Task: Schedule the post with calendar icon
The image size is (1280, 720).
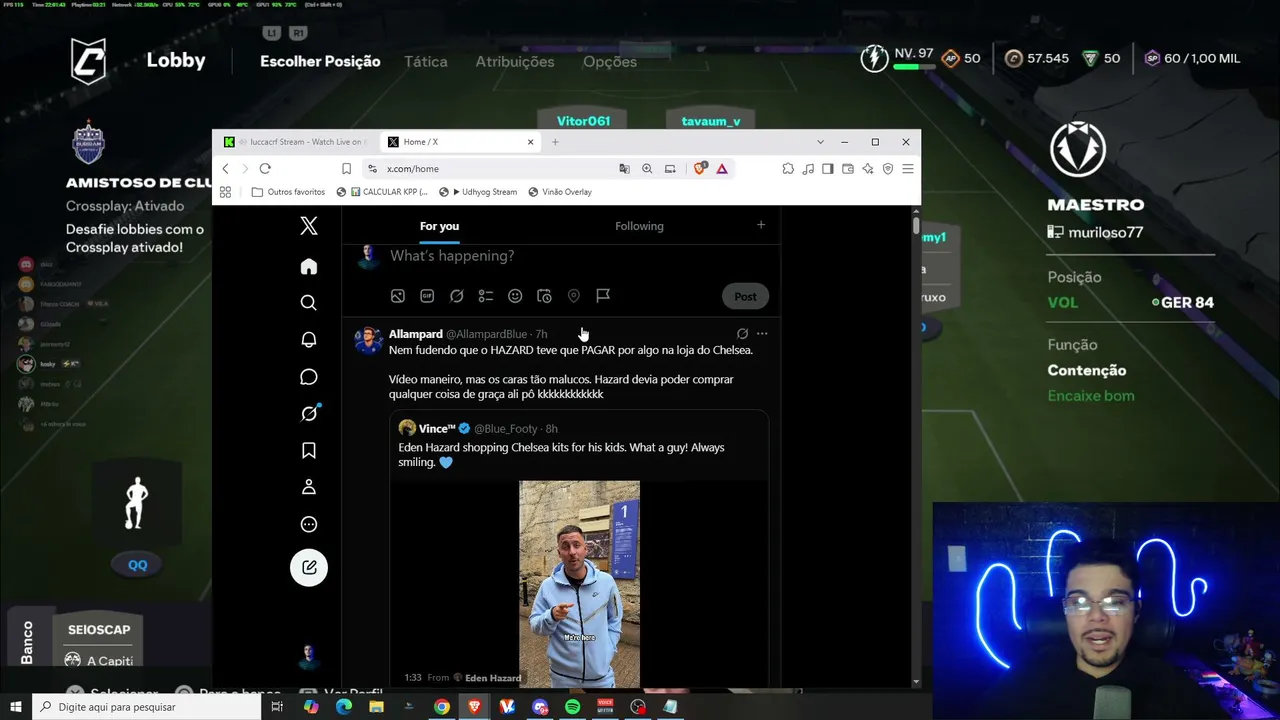Action: click(544, 296)
